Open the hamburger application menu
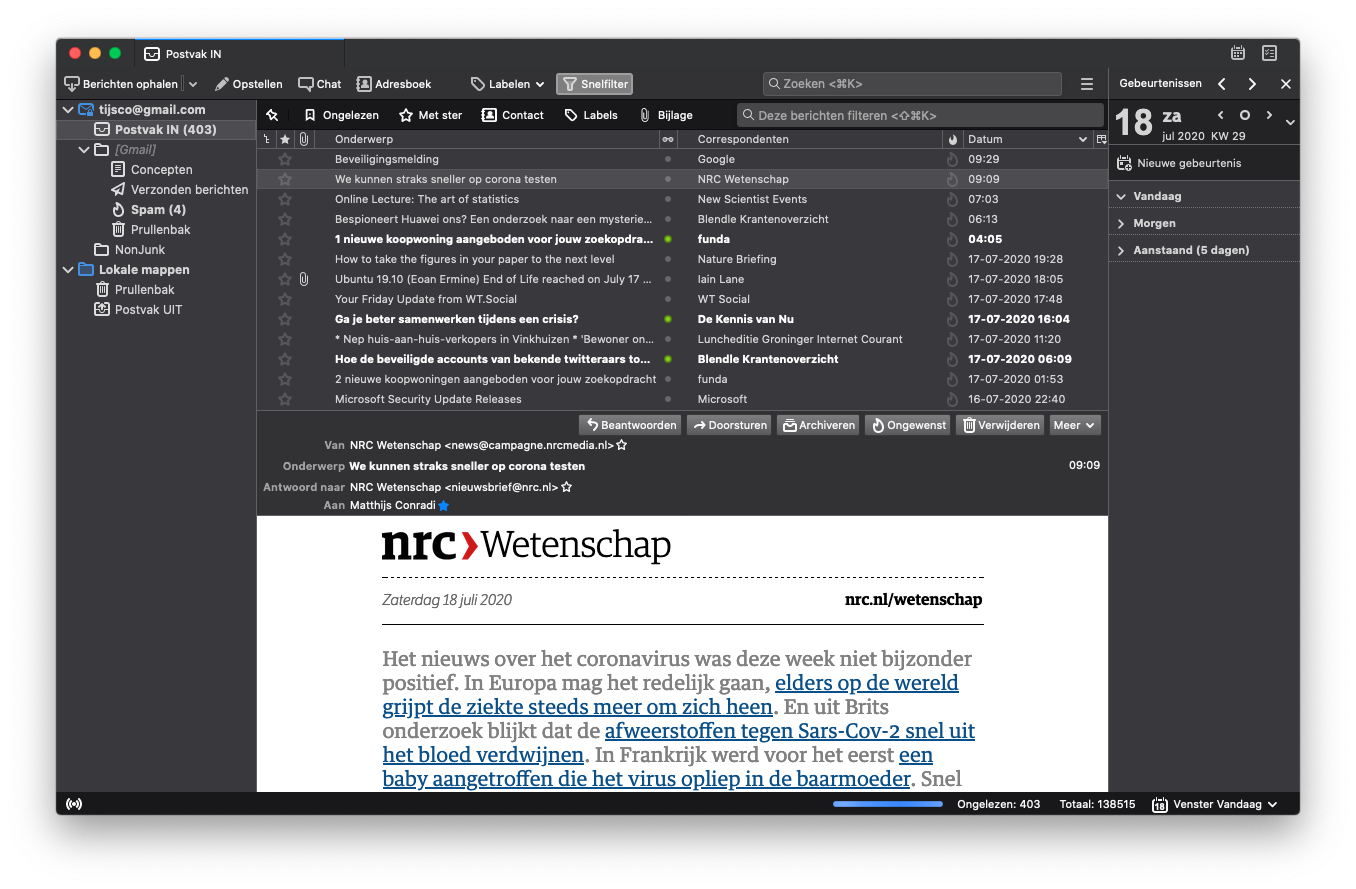 click(1087, 84)
